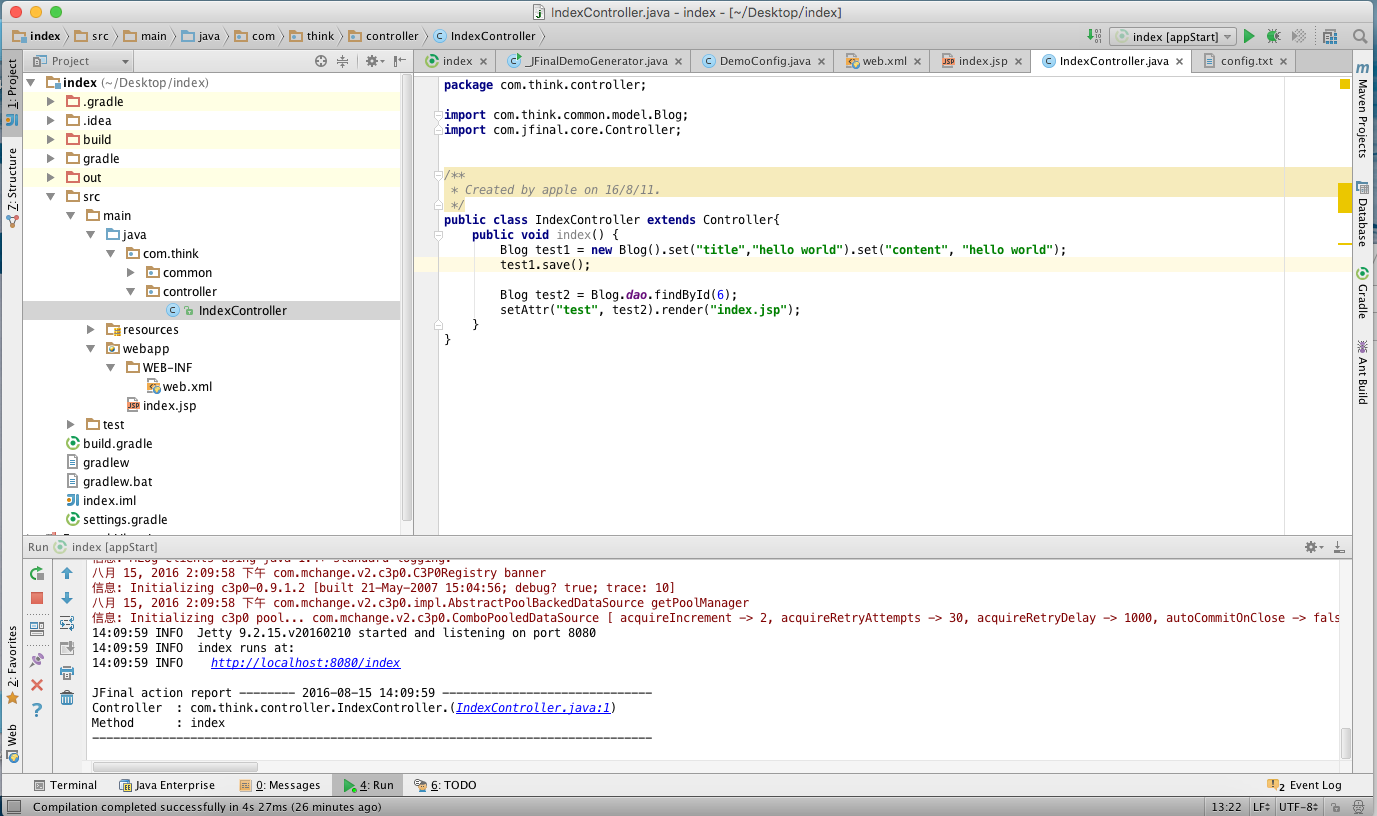Rerun index [appStart] in Run panel

click(x=37, y=573)
